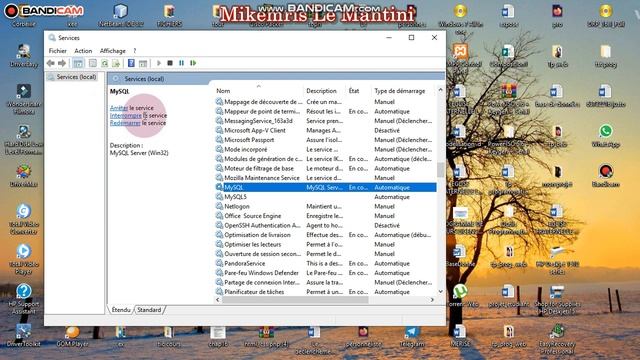Click the horizontal scrollbar thumb
Screen dimensions: 640x360
[295, 300]
